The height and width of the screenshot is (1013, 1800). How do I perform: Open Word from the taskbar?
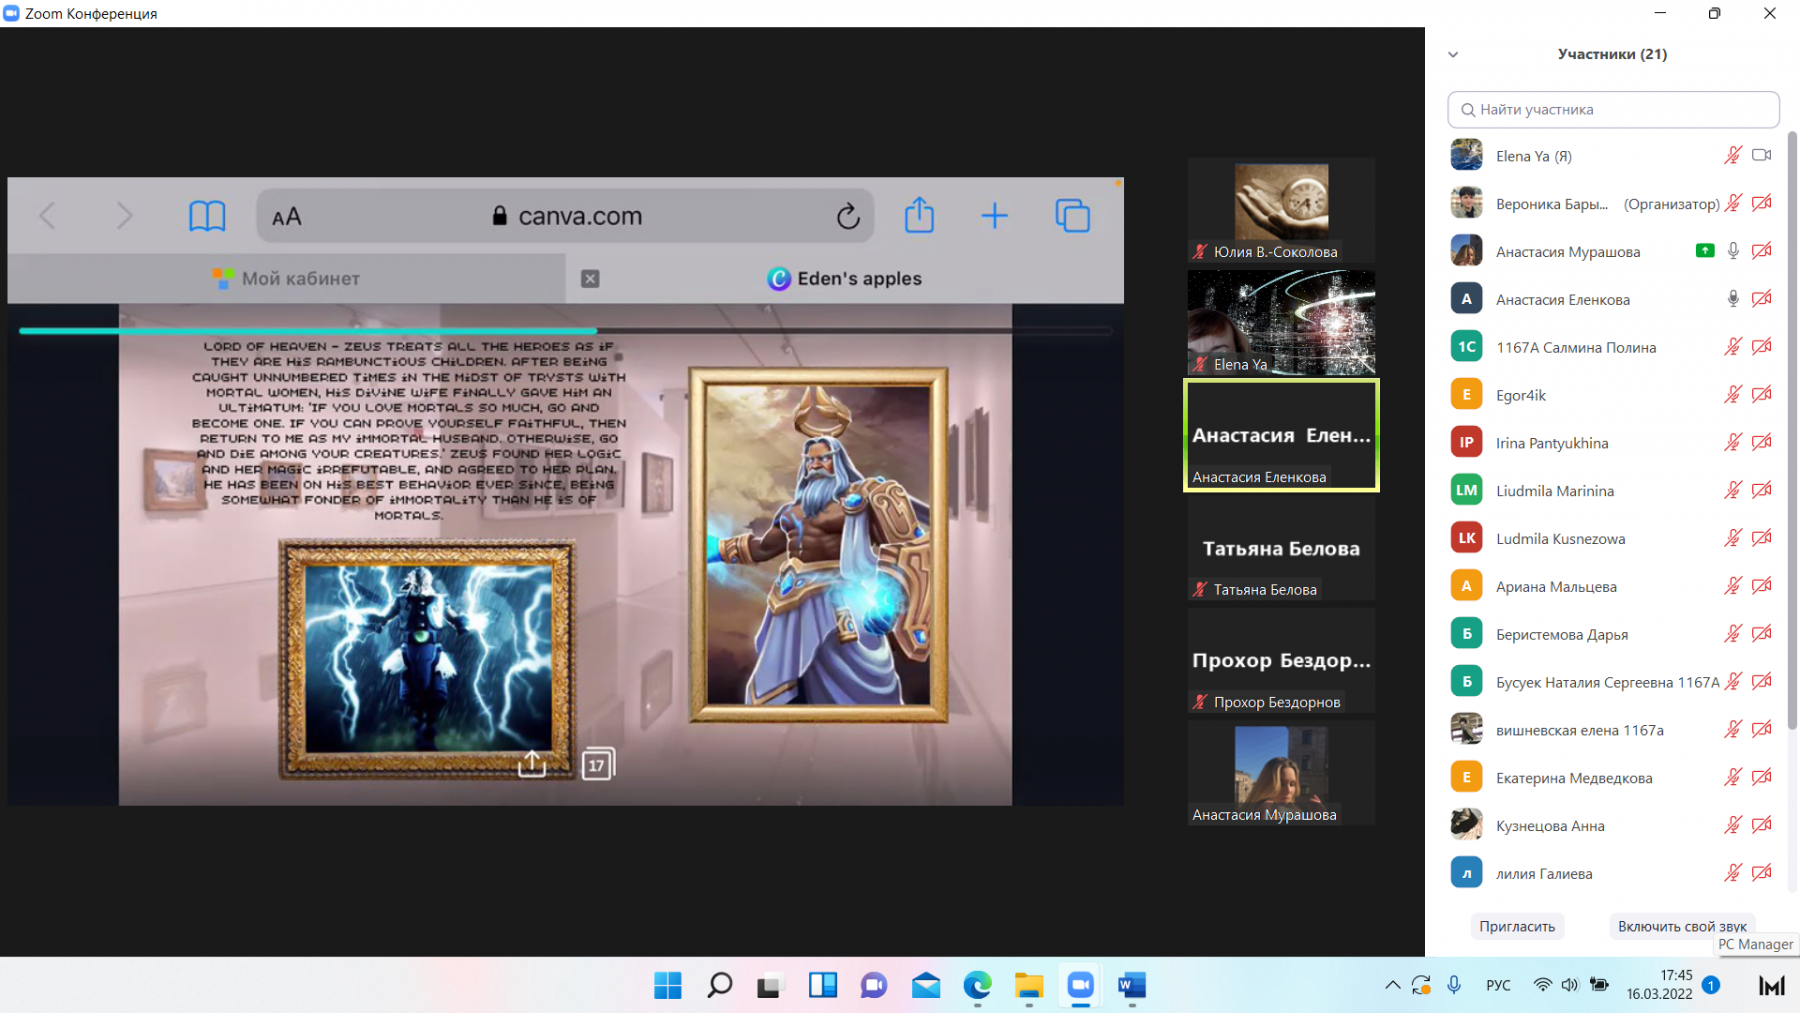coord(1131,986)
